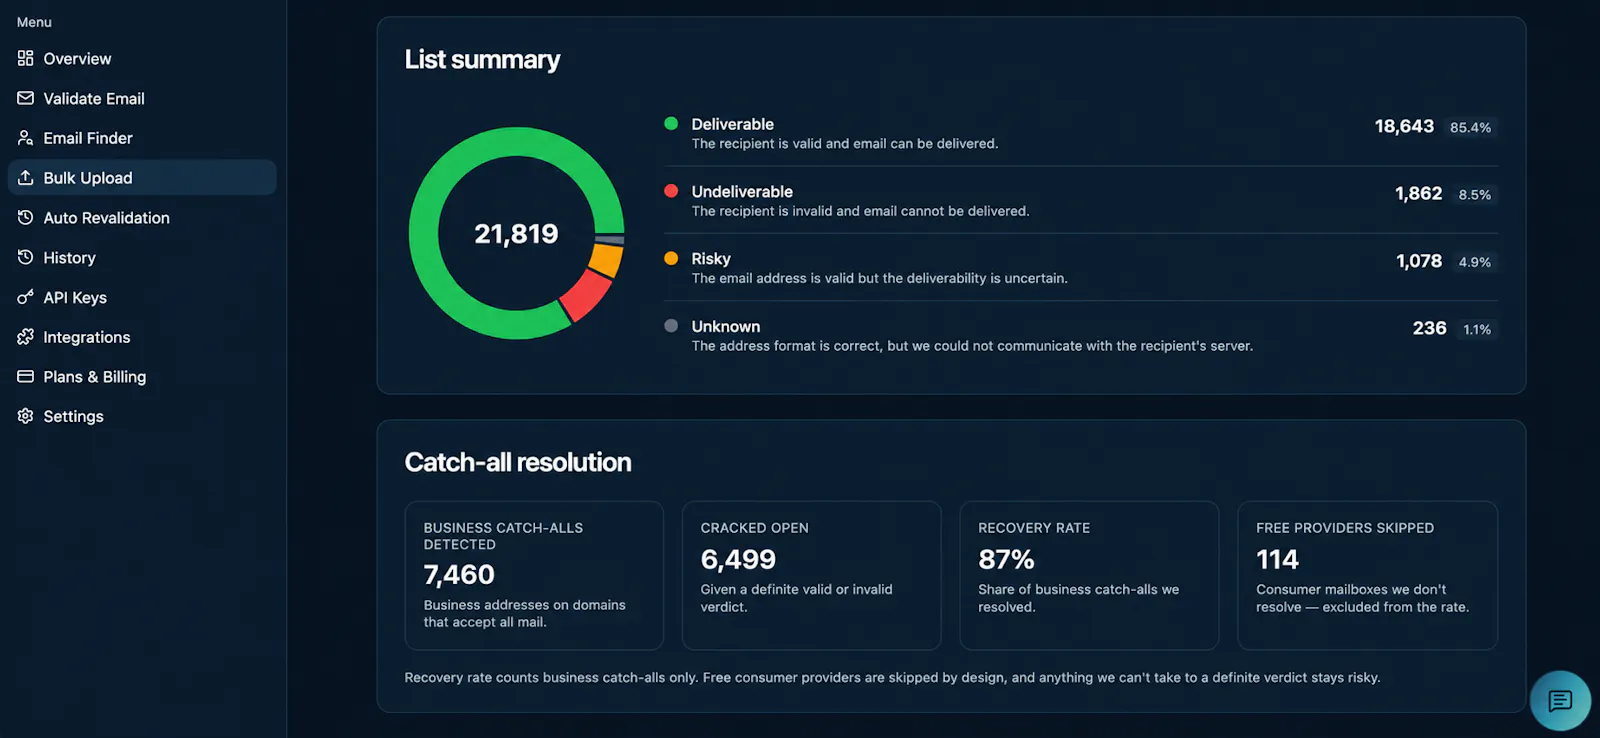Click the Deliverable row title
This screenshot has width=1600, height=738.
tap(733, 124)
